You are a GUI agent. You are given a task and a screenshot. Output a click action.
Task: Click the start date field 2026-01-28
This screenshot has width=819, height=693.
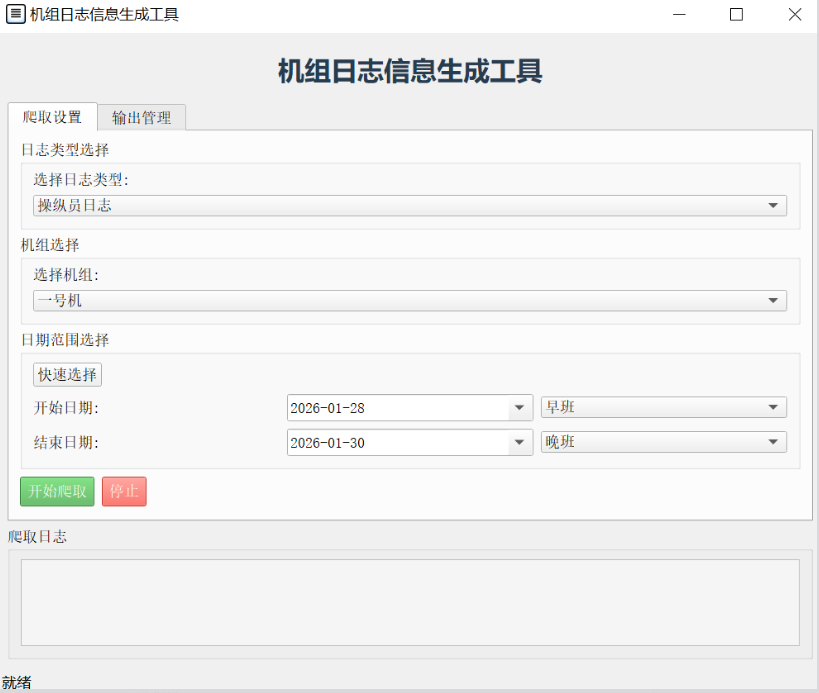coord(397,408)
